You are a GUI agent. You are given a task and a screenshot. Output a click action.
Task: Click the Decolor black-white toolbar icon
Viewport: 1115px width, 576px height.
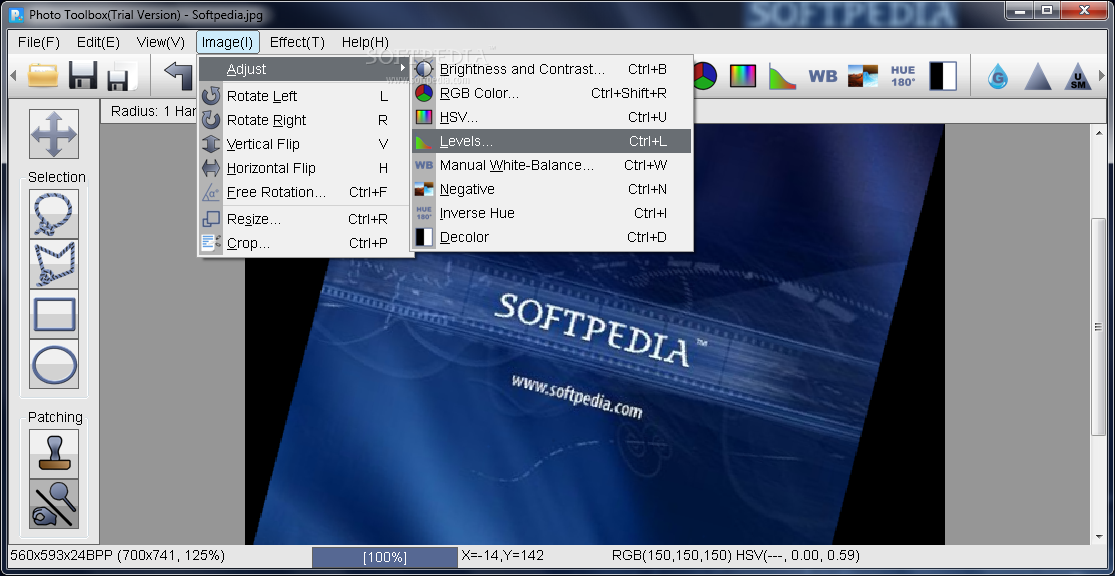[x=943, y=76]
